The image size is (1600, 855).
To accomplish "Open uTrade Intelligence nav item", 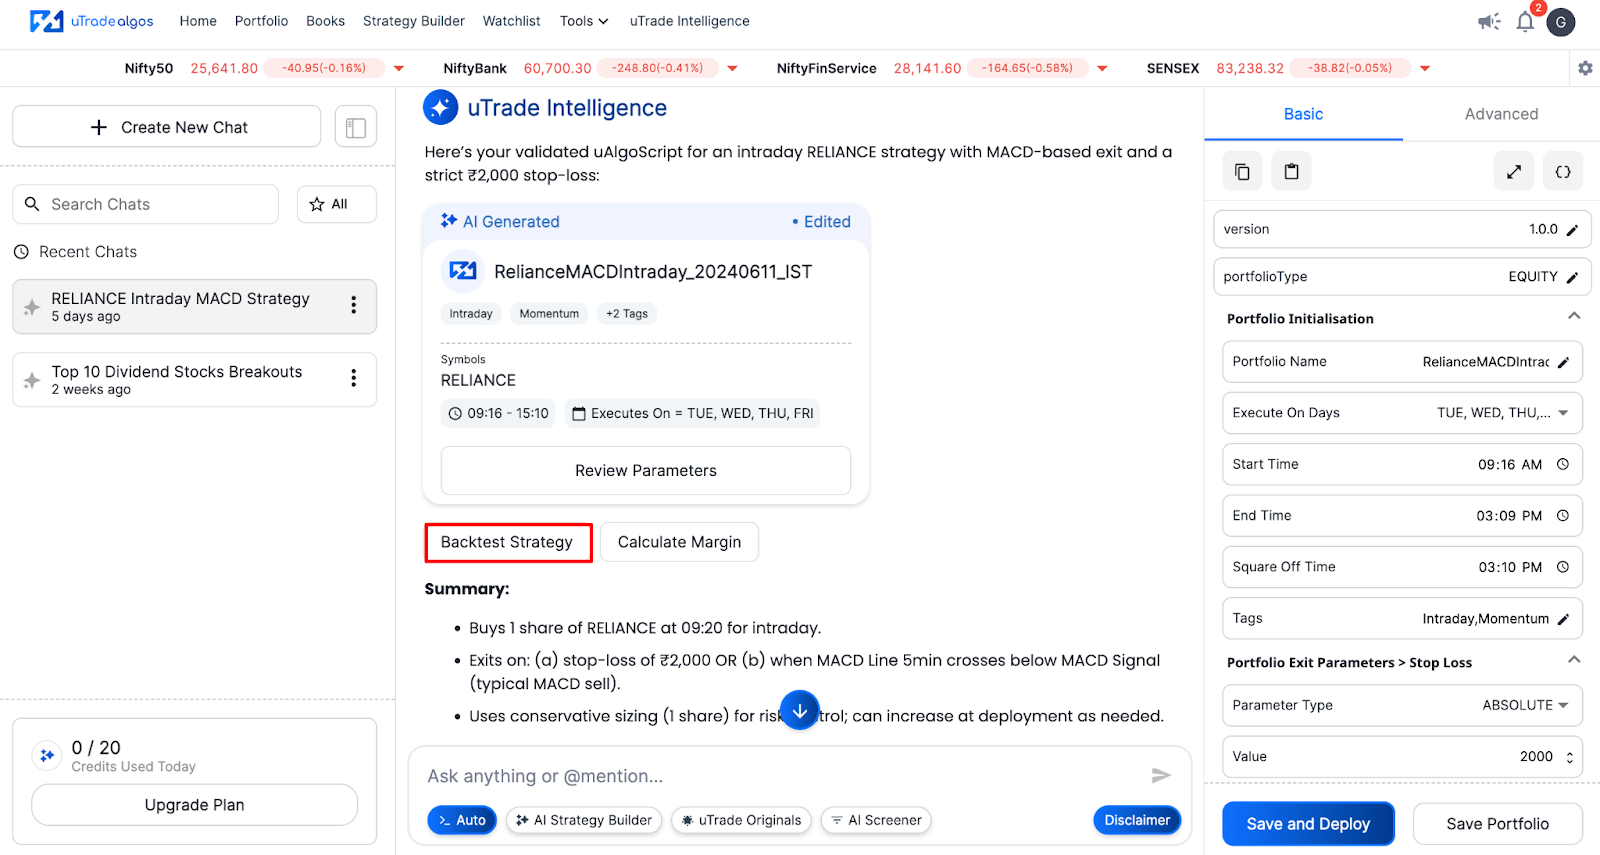I will coord(689,21).
